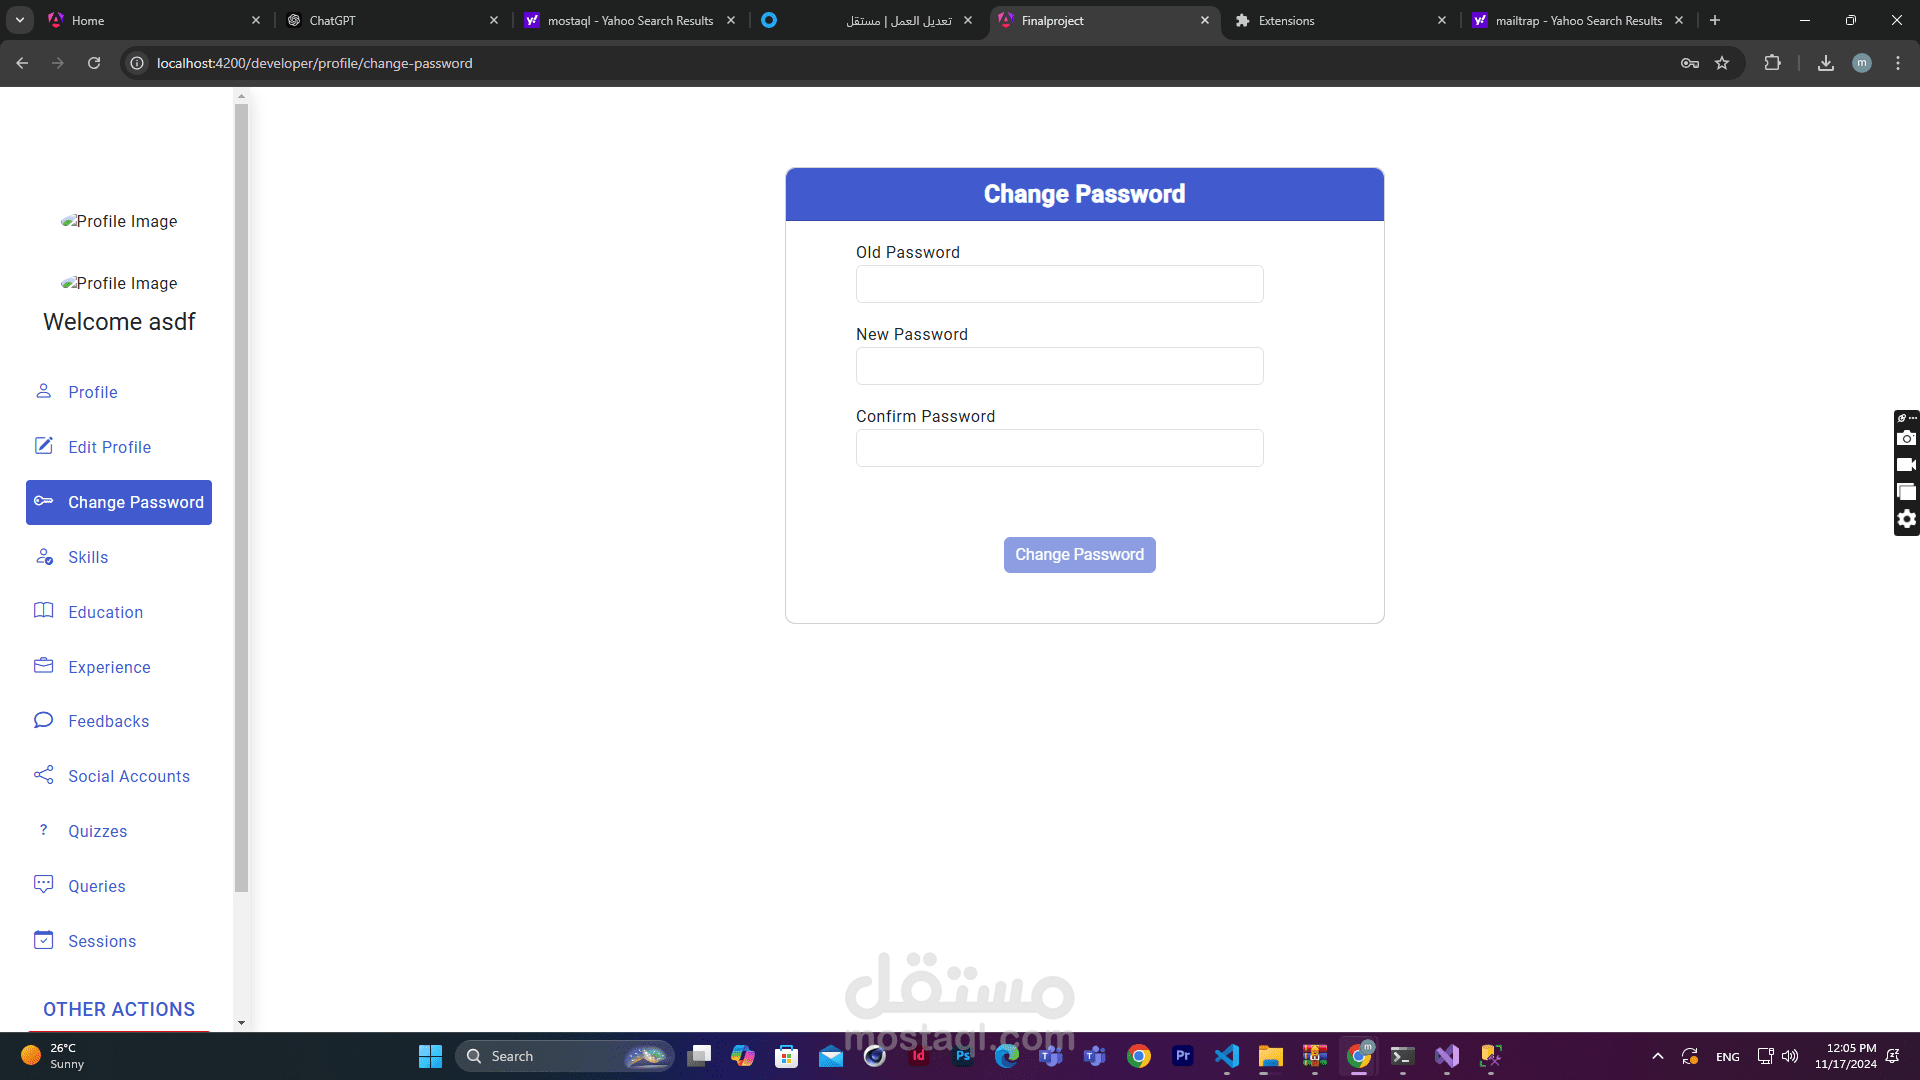Click the Social Accounts share icon
Viewport: 1920px width, 1080px height.
tap(43, 775)
